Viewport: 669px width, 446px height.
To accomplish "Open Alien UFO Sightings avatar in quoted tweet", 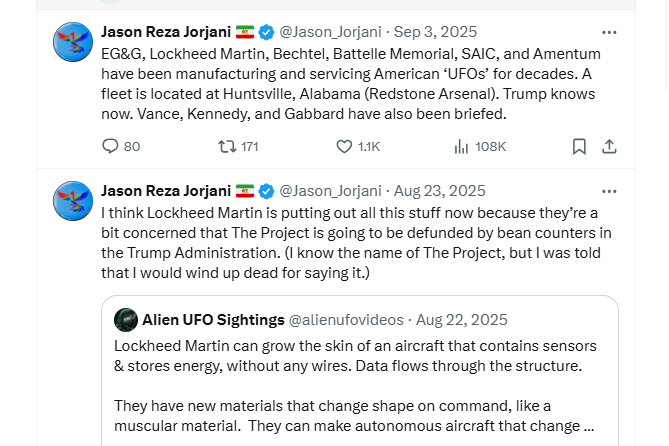I will [126, 320].
